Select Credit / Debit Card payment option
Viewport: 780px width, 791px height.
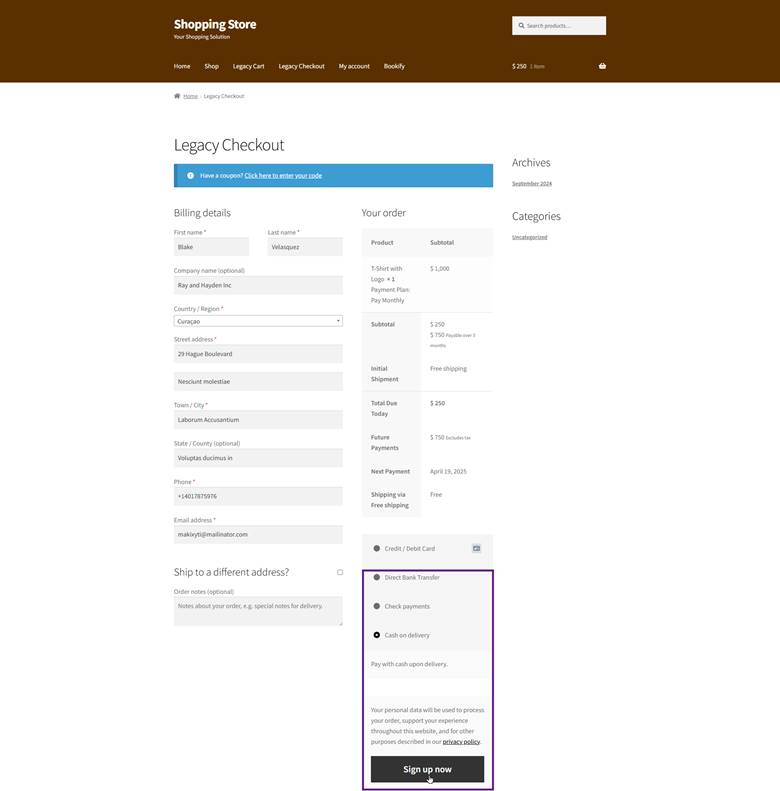click(x=377, y=548)
